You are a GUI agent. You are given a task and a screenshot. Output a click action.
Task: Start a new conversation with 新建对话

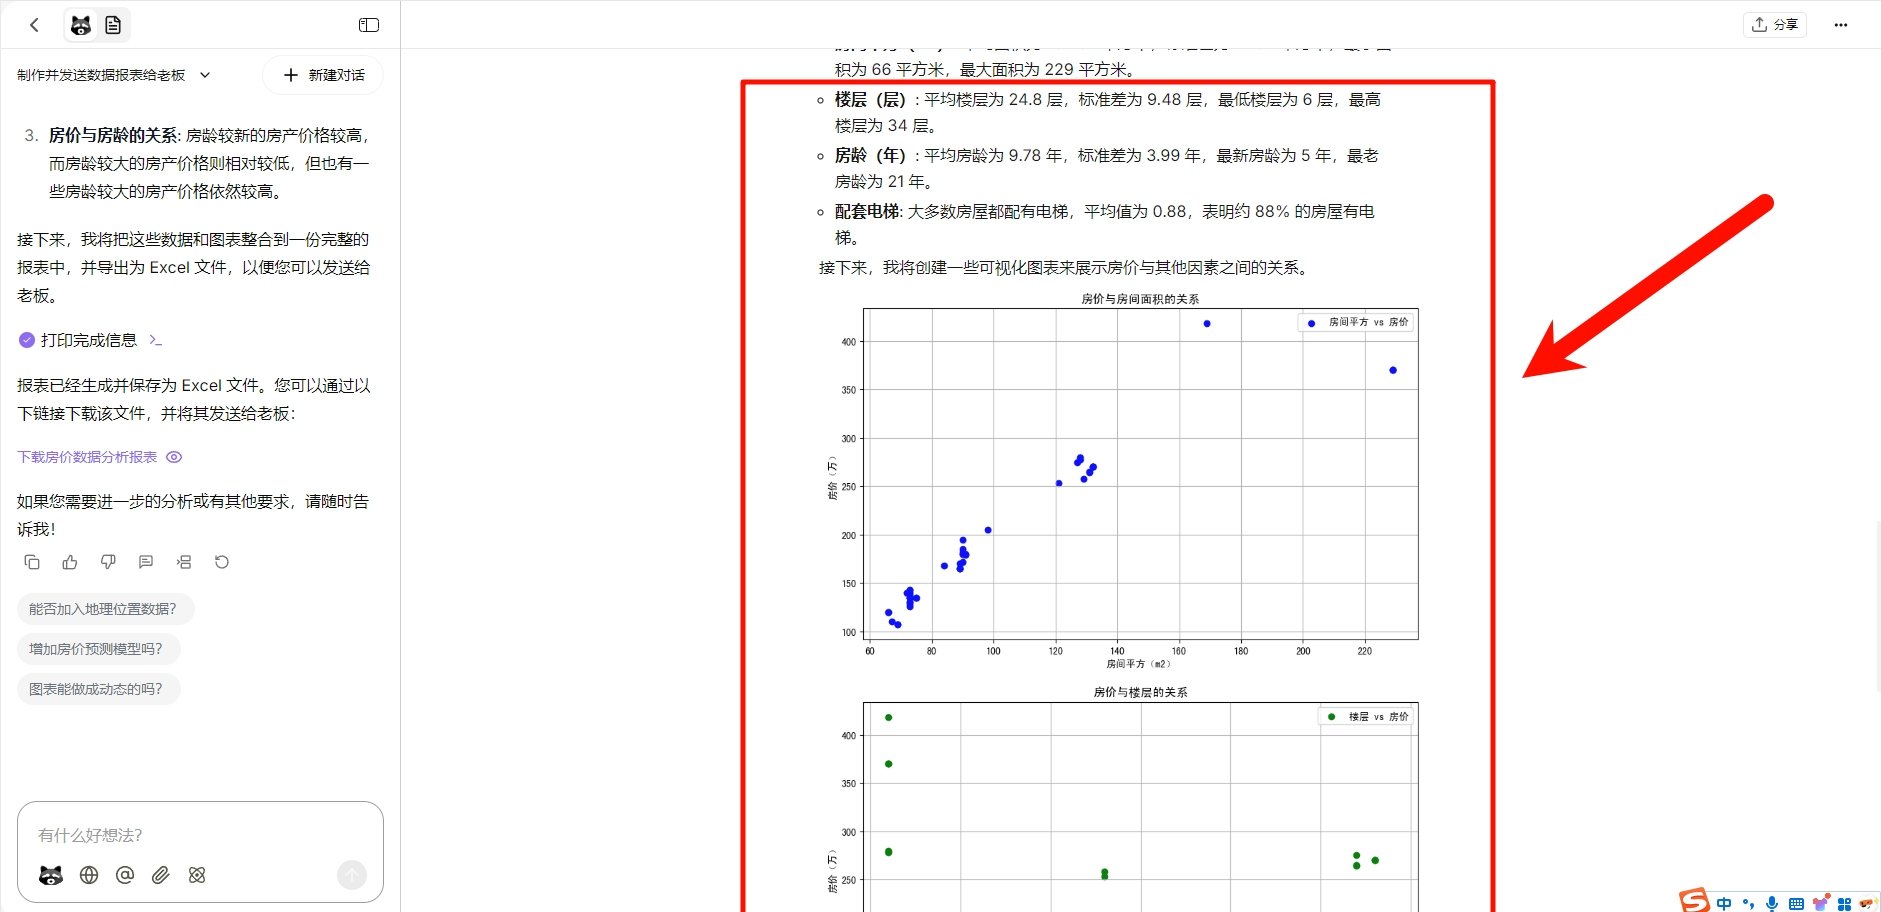click(322, 75)
